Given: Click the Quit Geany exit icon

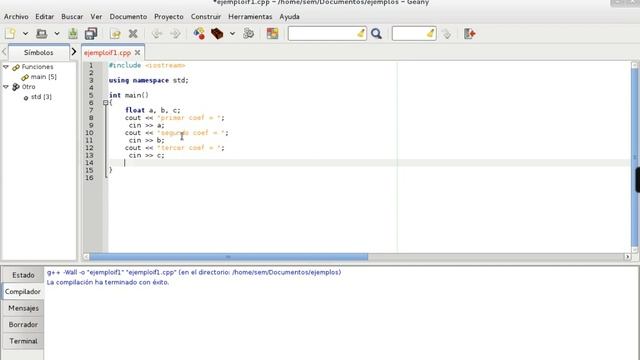Looking at the screenshot, I should pos(470,33).
